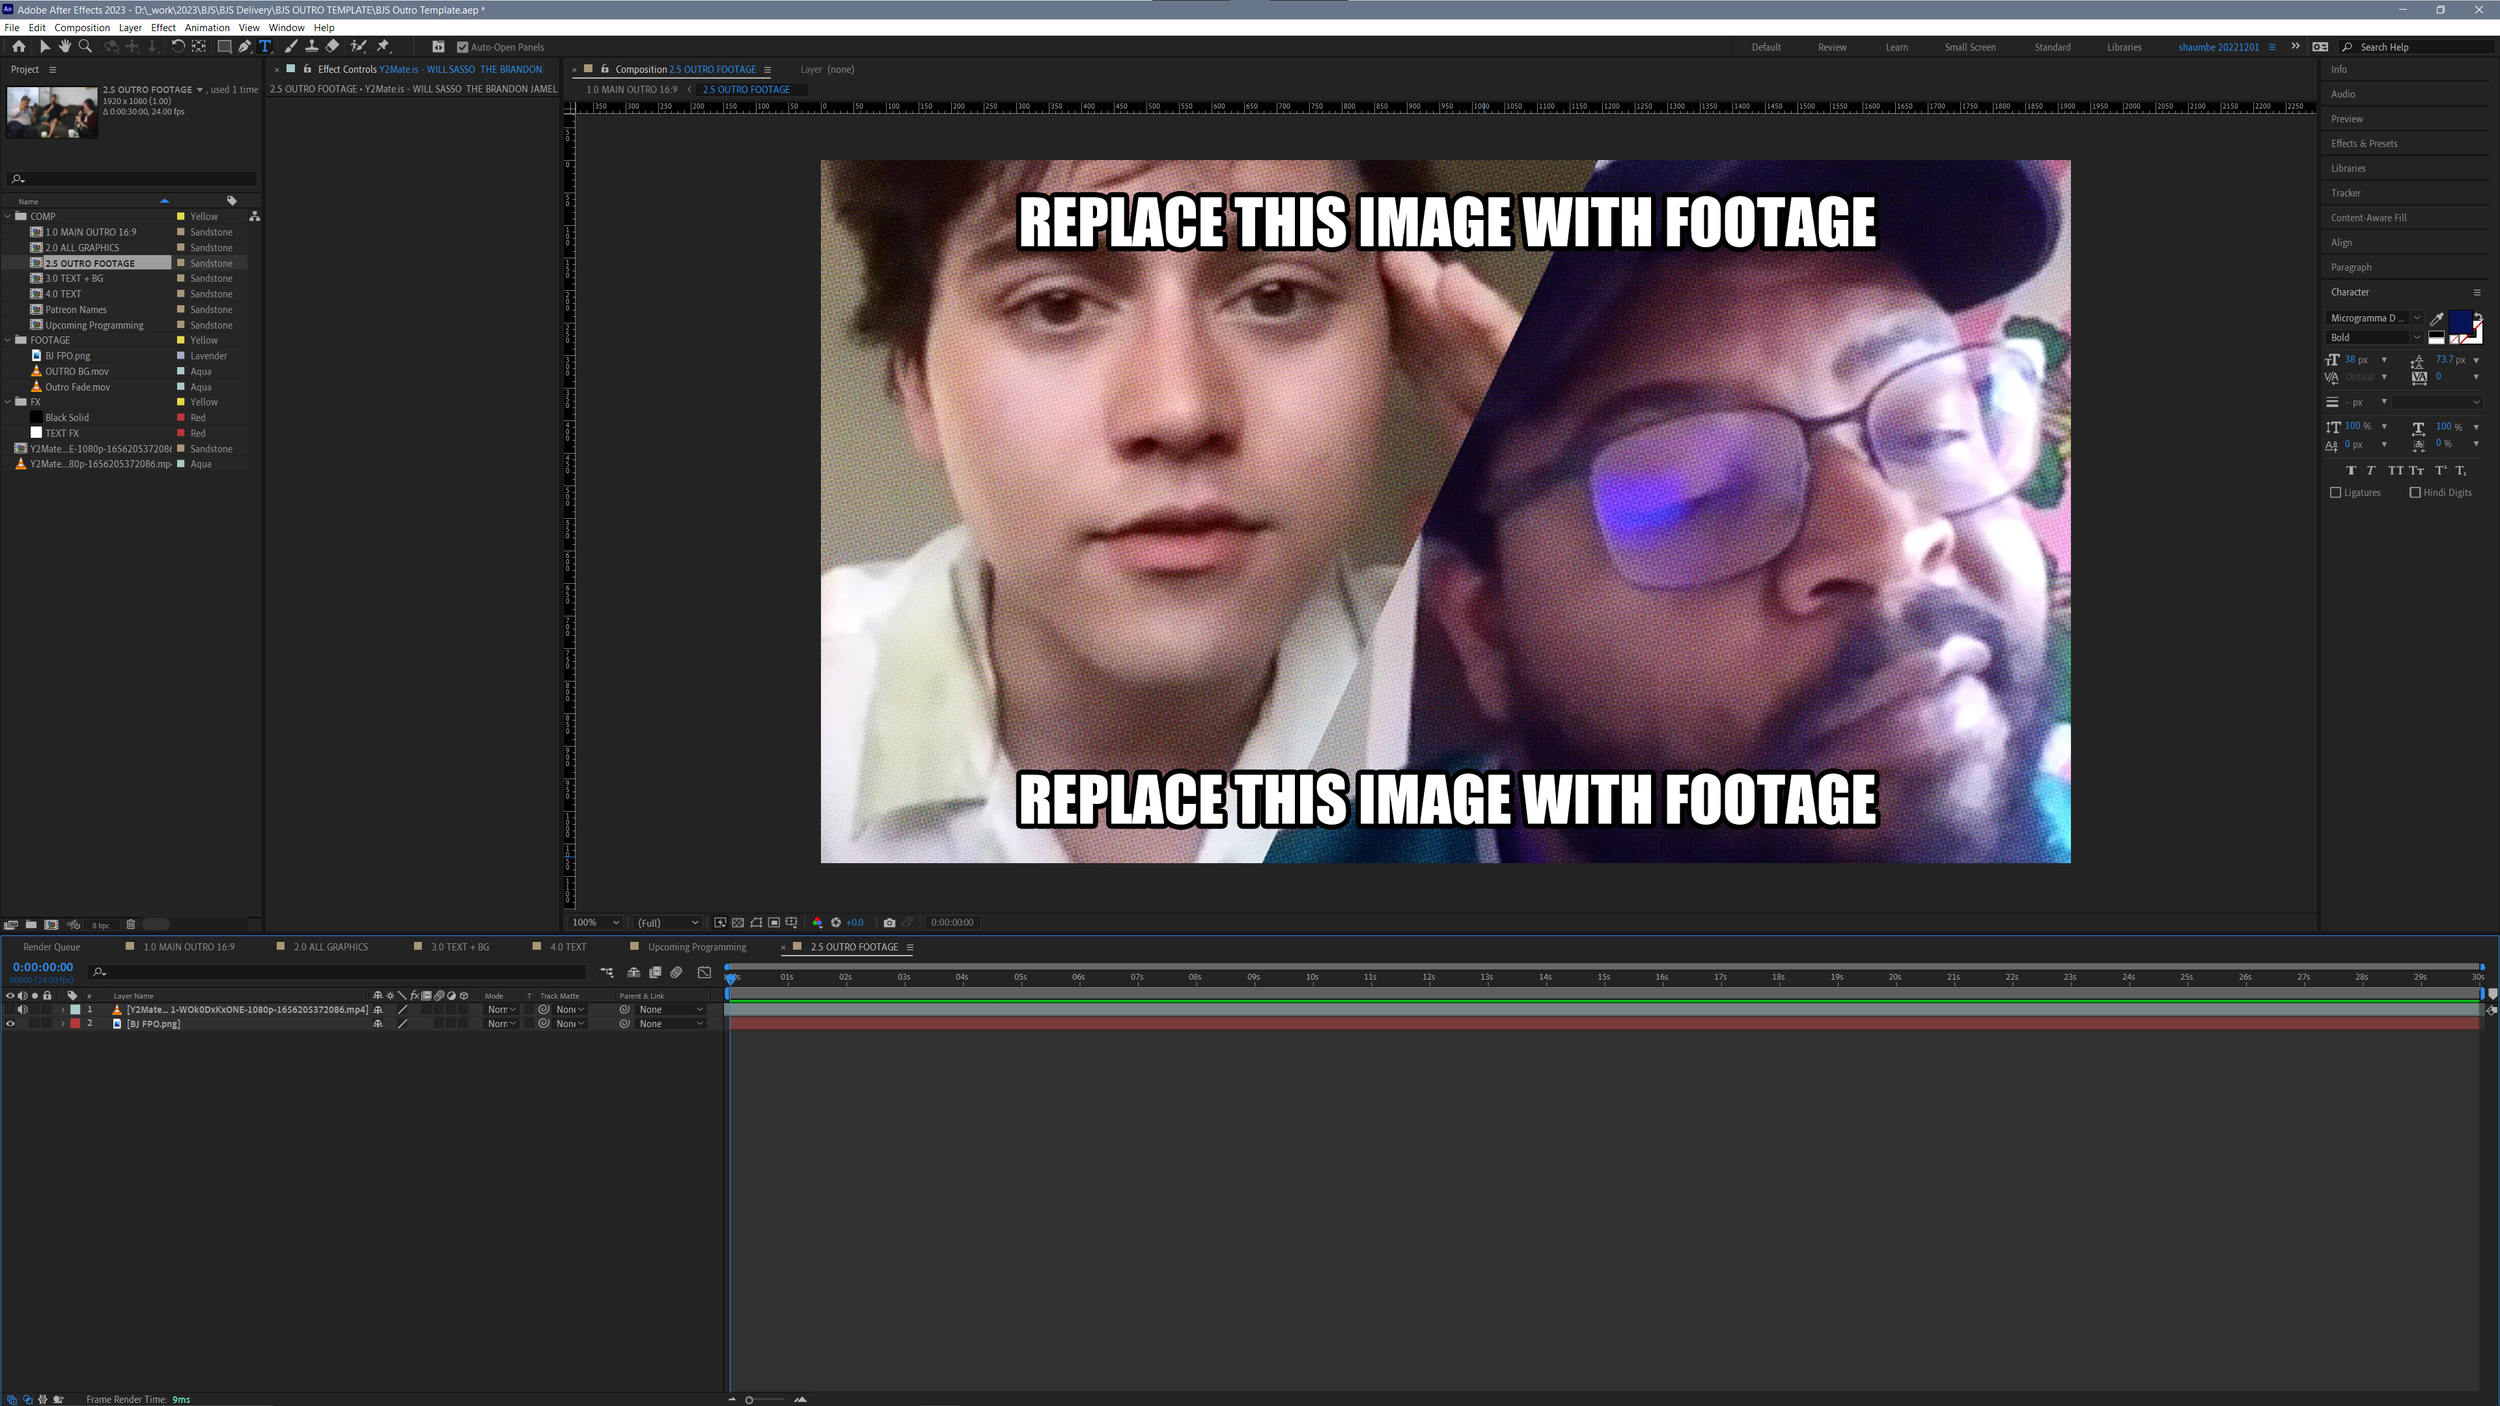Click the current time display field

click(x=42, y=966)
